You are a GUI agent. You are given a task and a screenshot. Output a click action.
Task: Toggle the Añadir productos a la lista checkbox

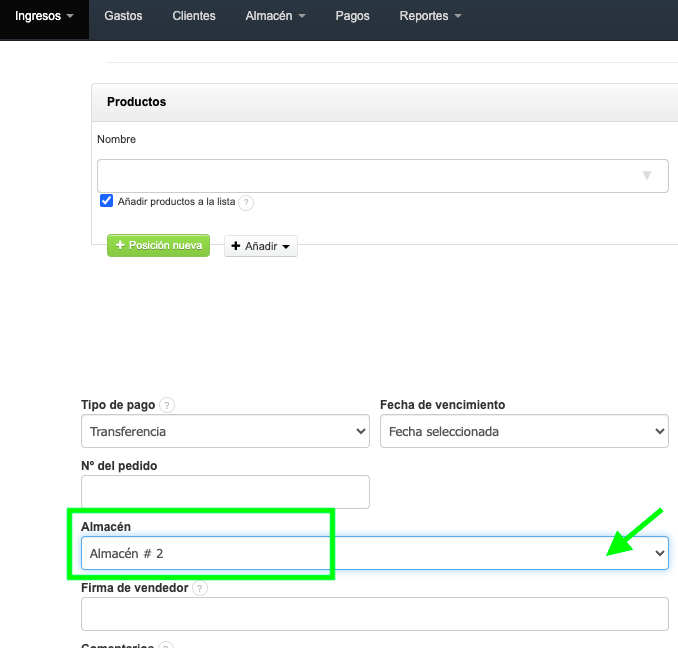click(107, 201)
